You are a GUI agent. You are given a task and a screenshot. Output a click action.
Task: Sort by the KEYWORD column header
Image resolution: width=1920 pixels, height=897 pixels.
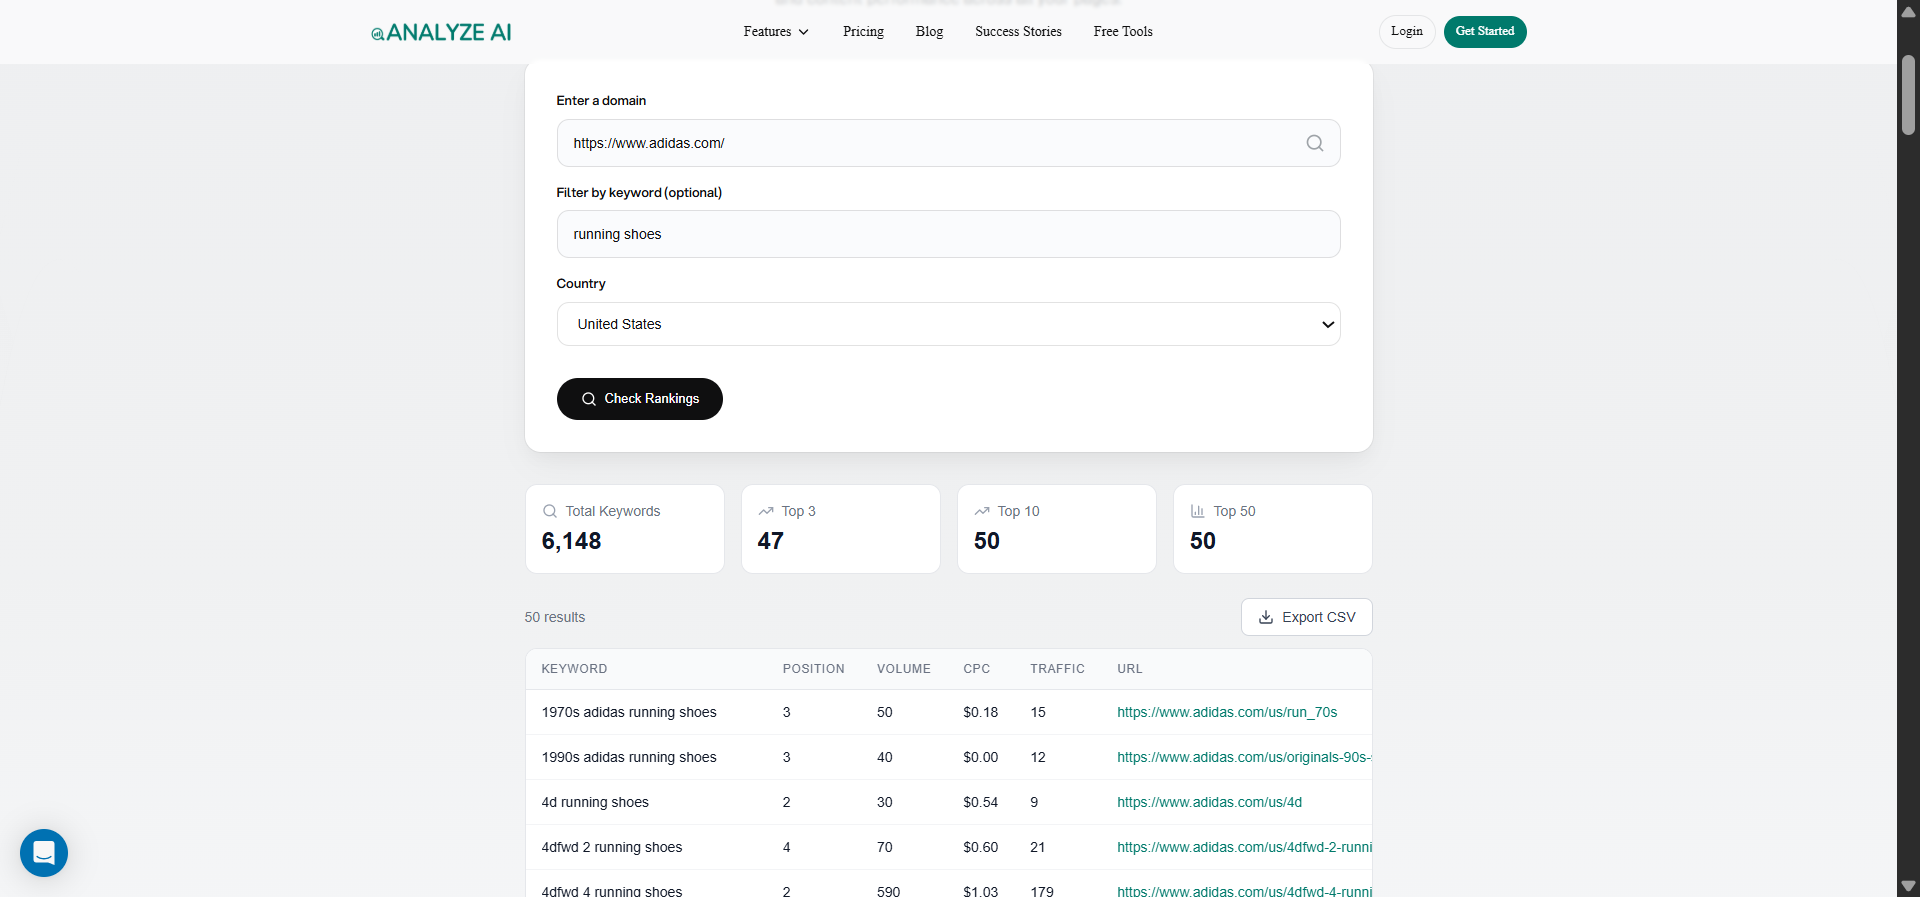click(x=574, y=669)
